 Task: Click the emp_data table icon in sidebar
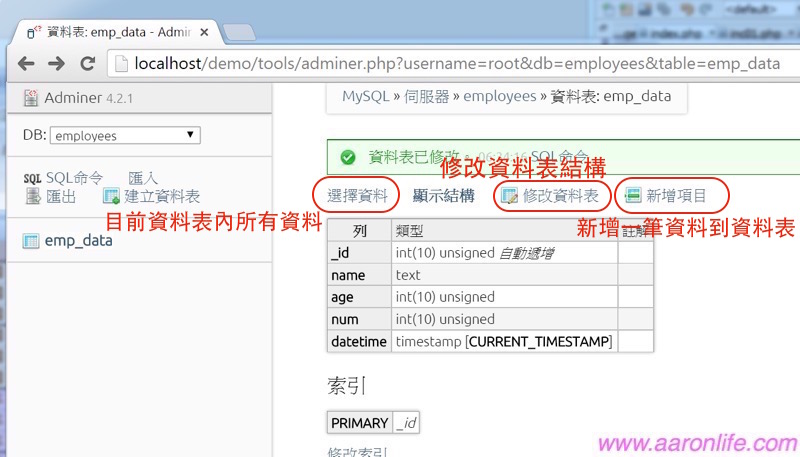(x=31, y=241)
